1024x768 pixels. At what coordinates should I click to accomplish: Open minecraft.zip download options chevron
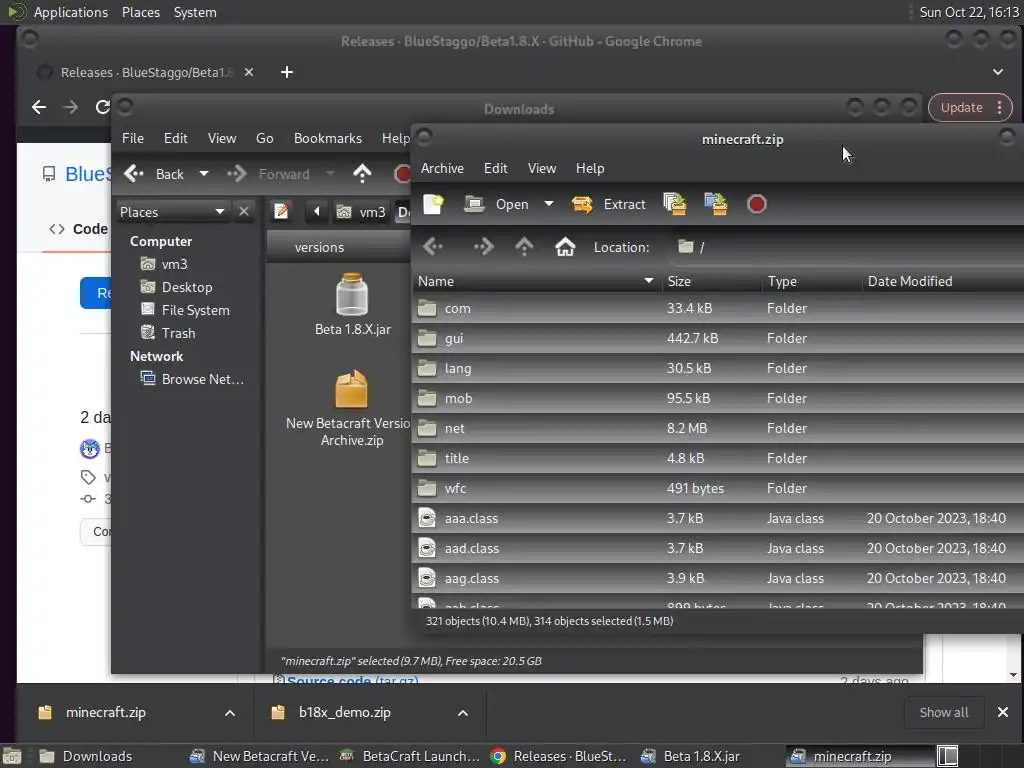[230, 712]
